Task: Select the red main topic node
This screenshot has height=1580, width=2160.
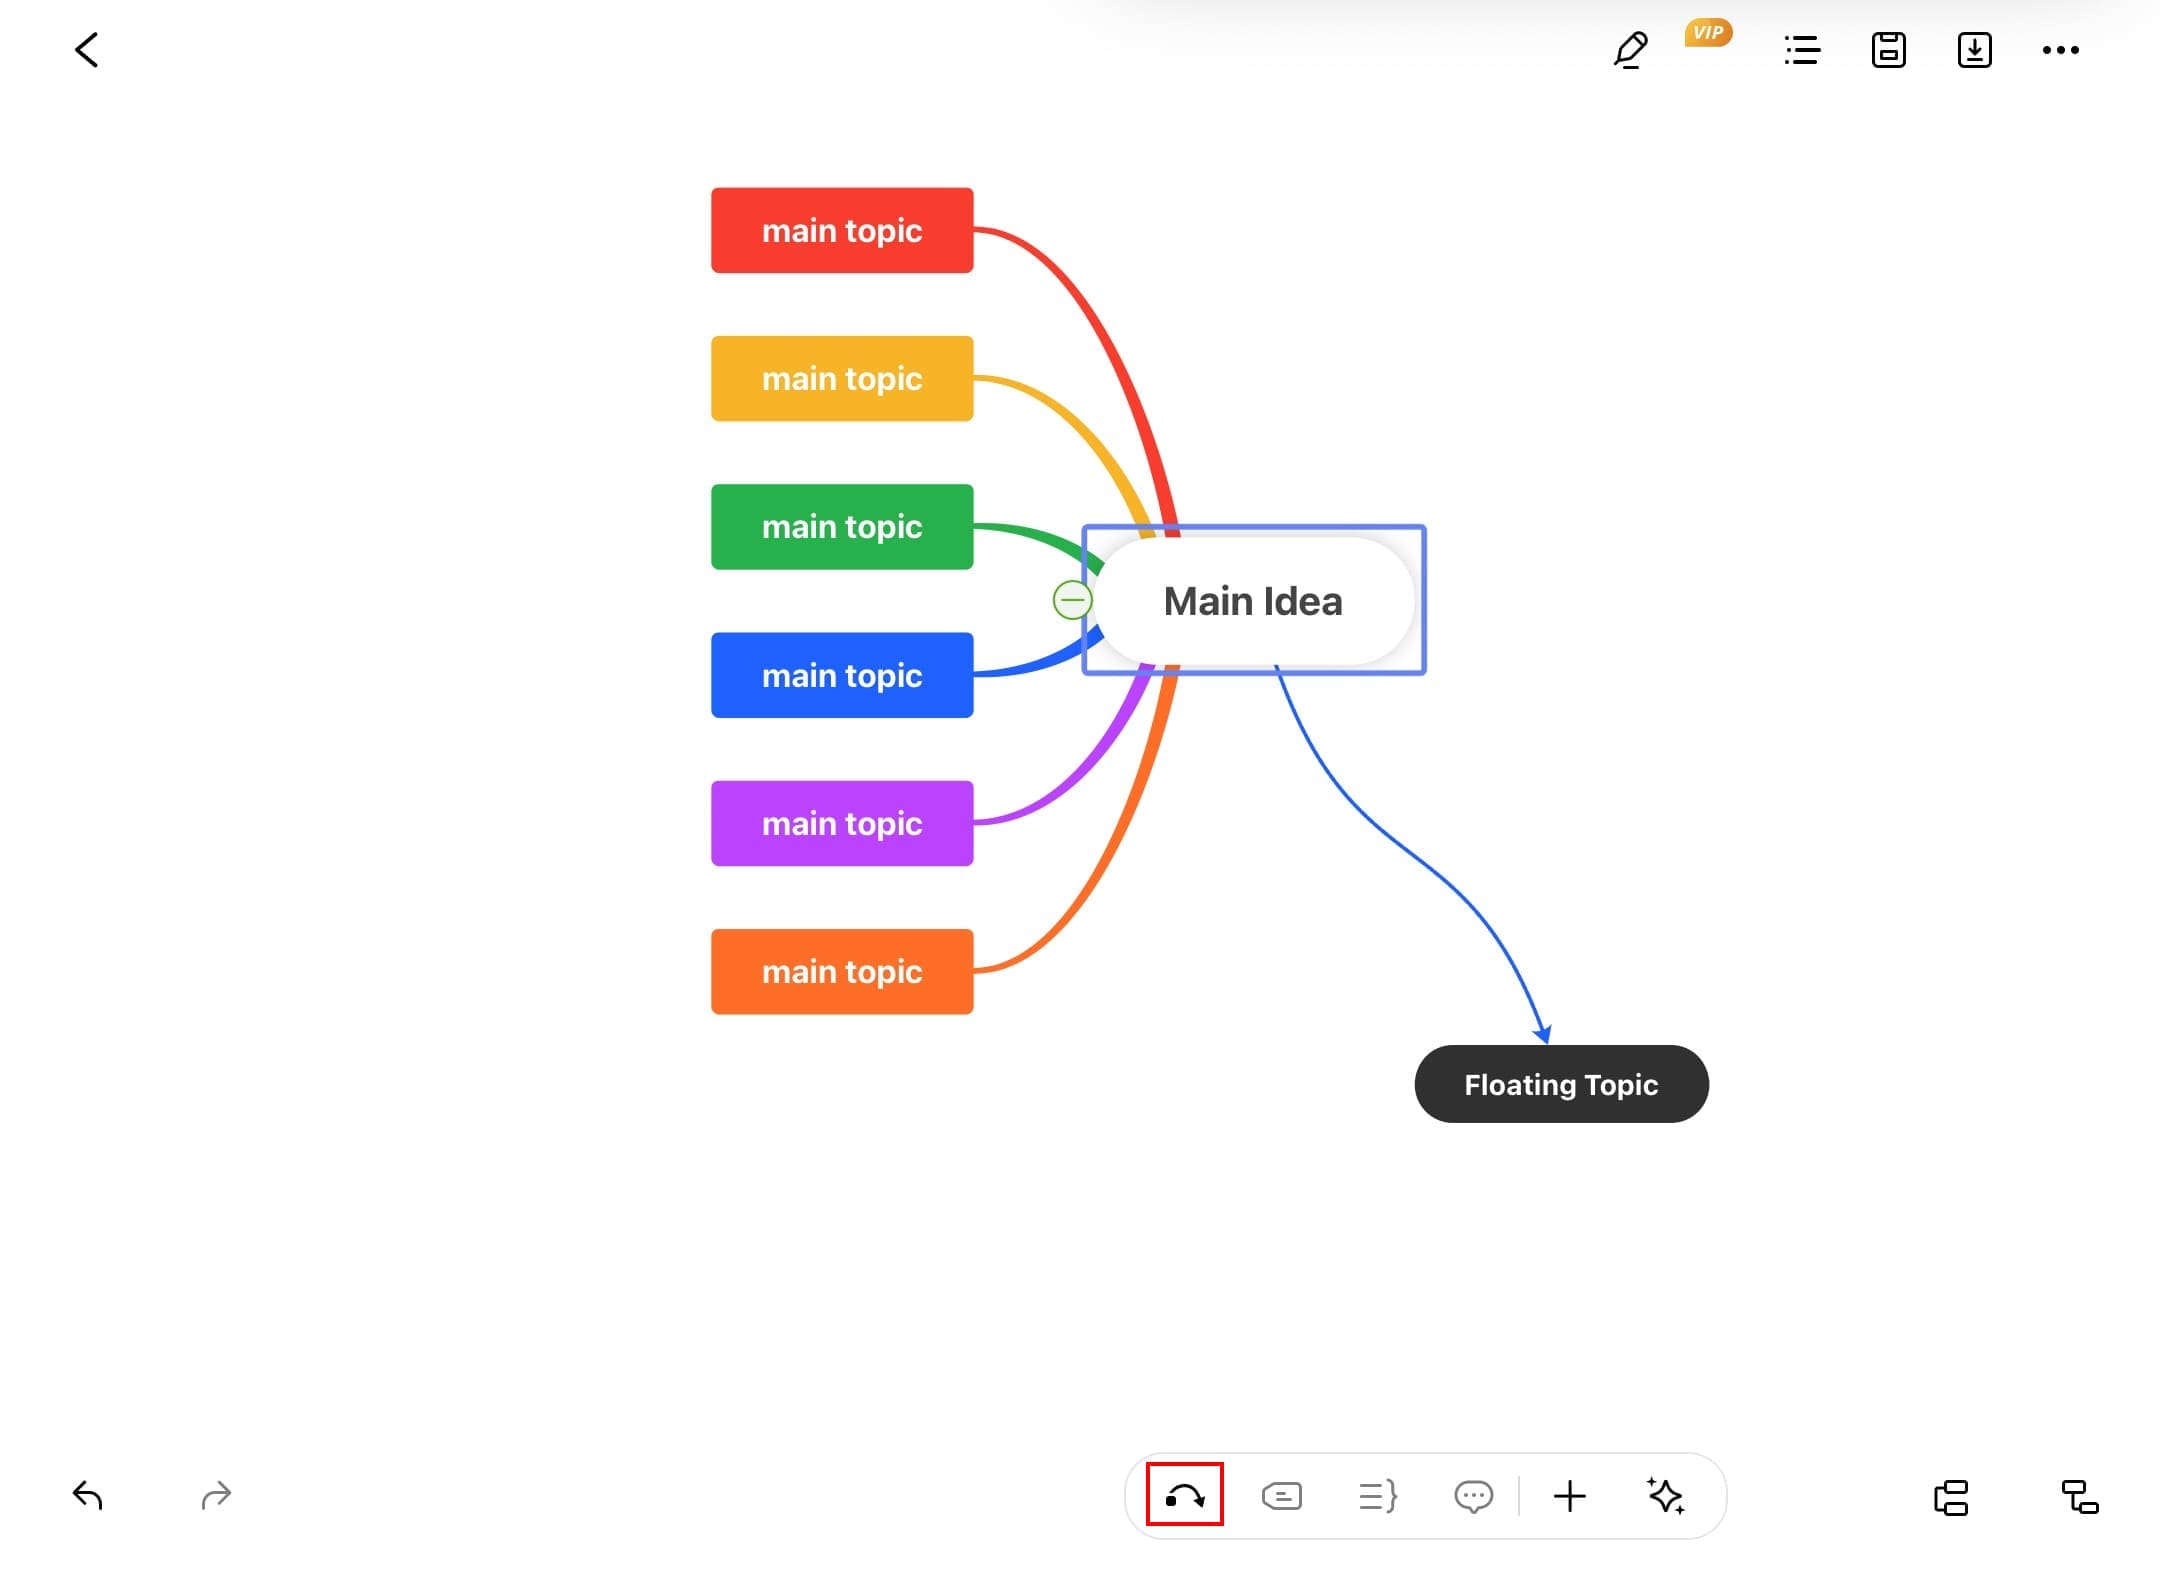Action: (x=842, y=230)
